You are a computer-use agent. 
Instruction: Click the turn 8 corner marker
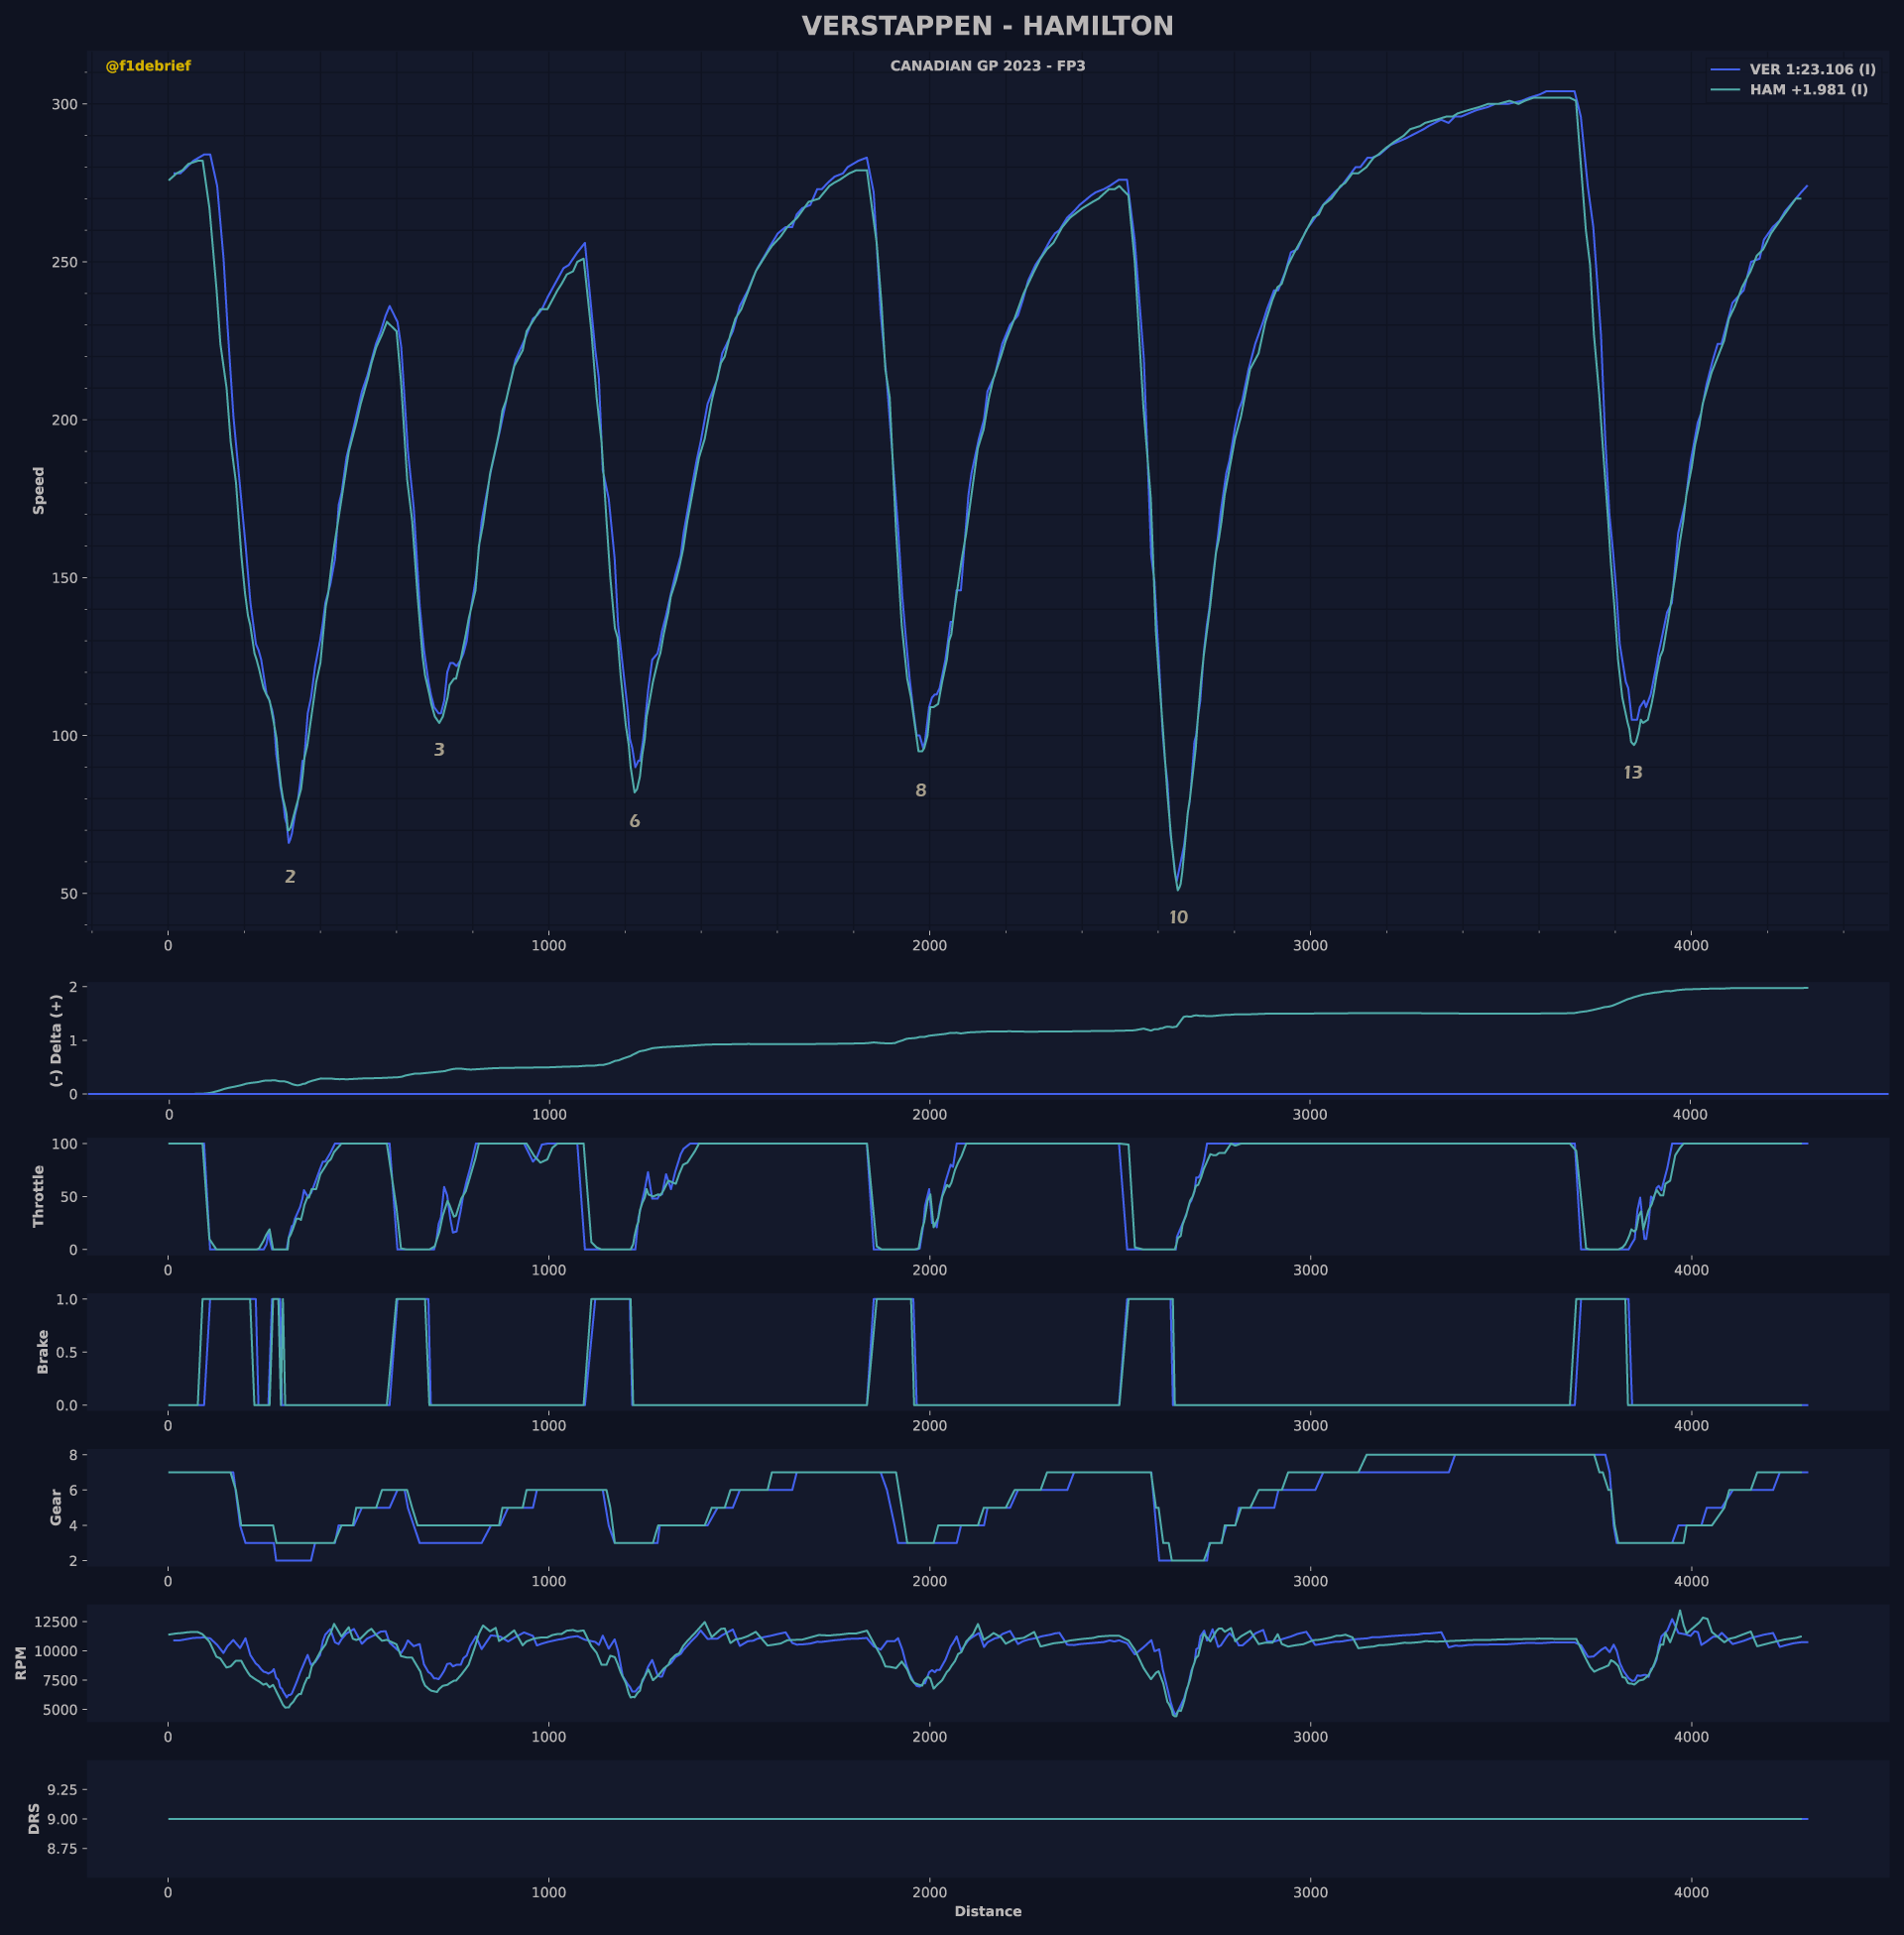click(x=921, y=791)
